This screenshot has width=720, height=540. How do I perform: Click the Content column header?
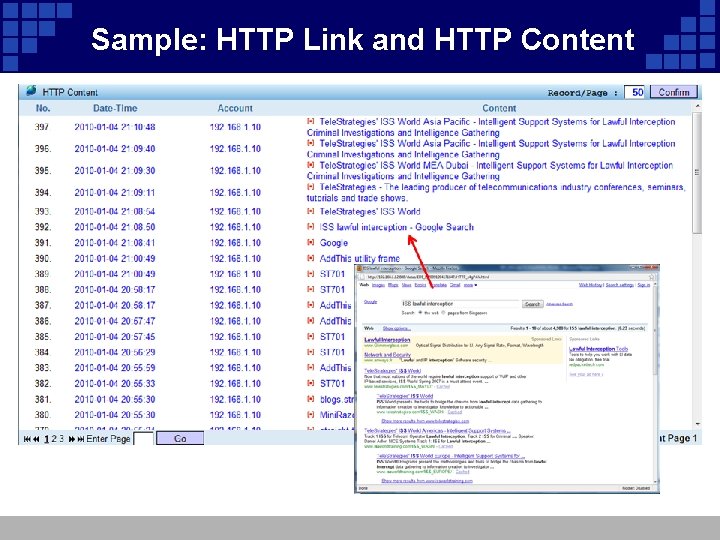coord(499,108)
